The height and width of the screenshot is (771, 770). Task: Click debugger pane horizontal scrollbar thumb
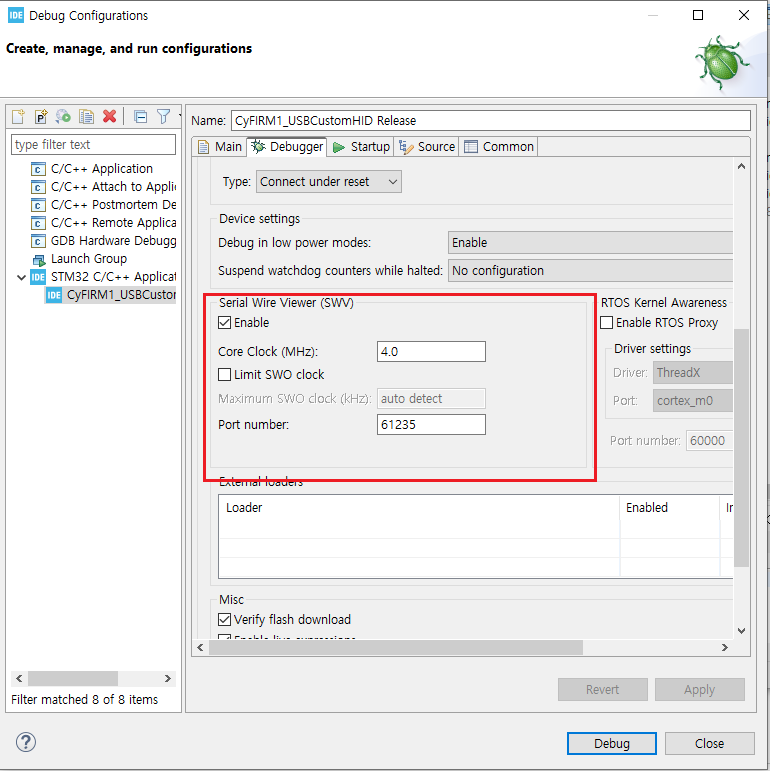point(396,648)
